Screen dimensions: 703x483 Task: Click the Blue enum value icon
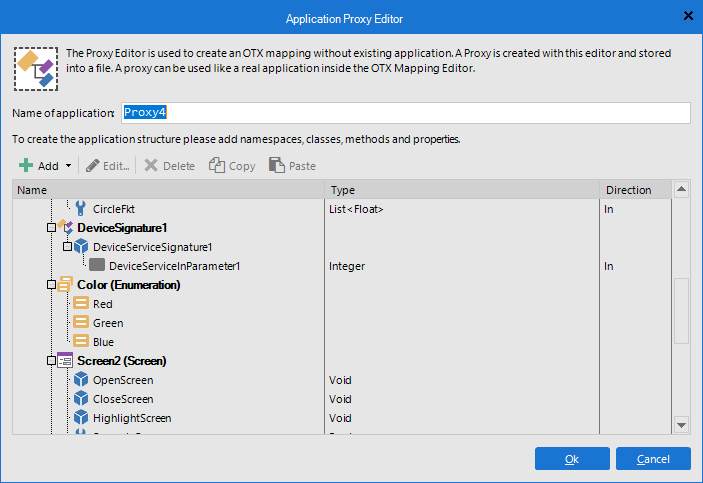81,341
